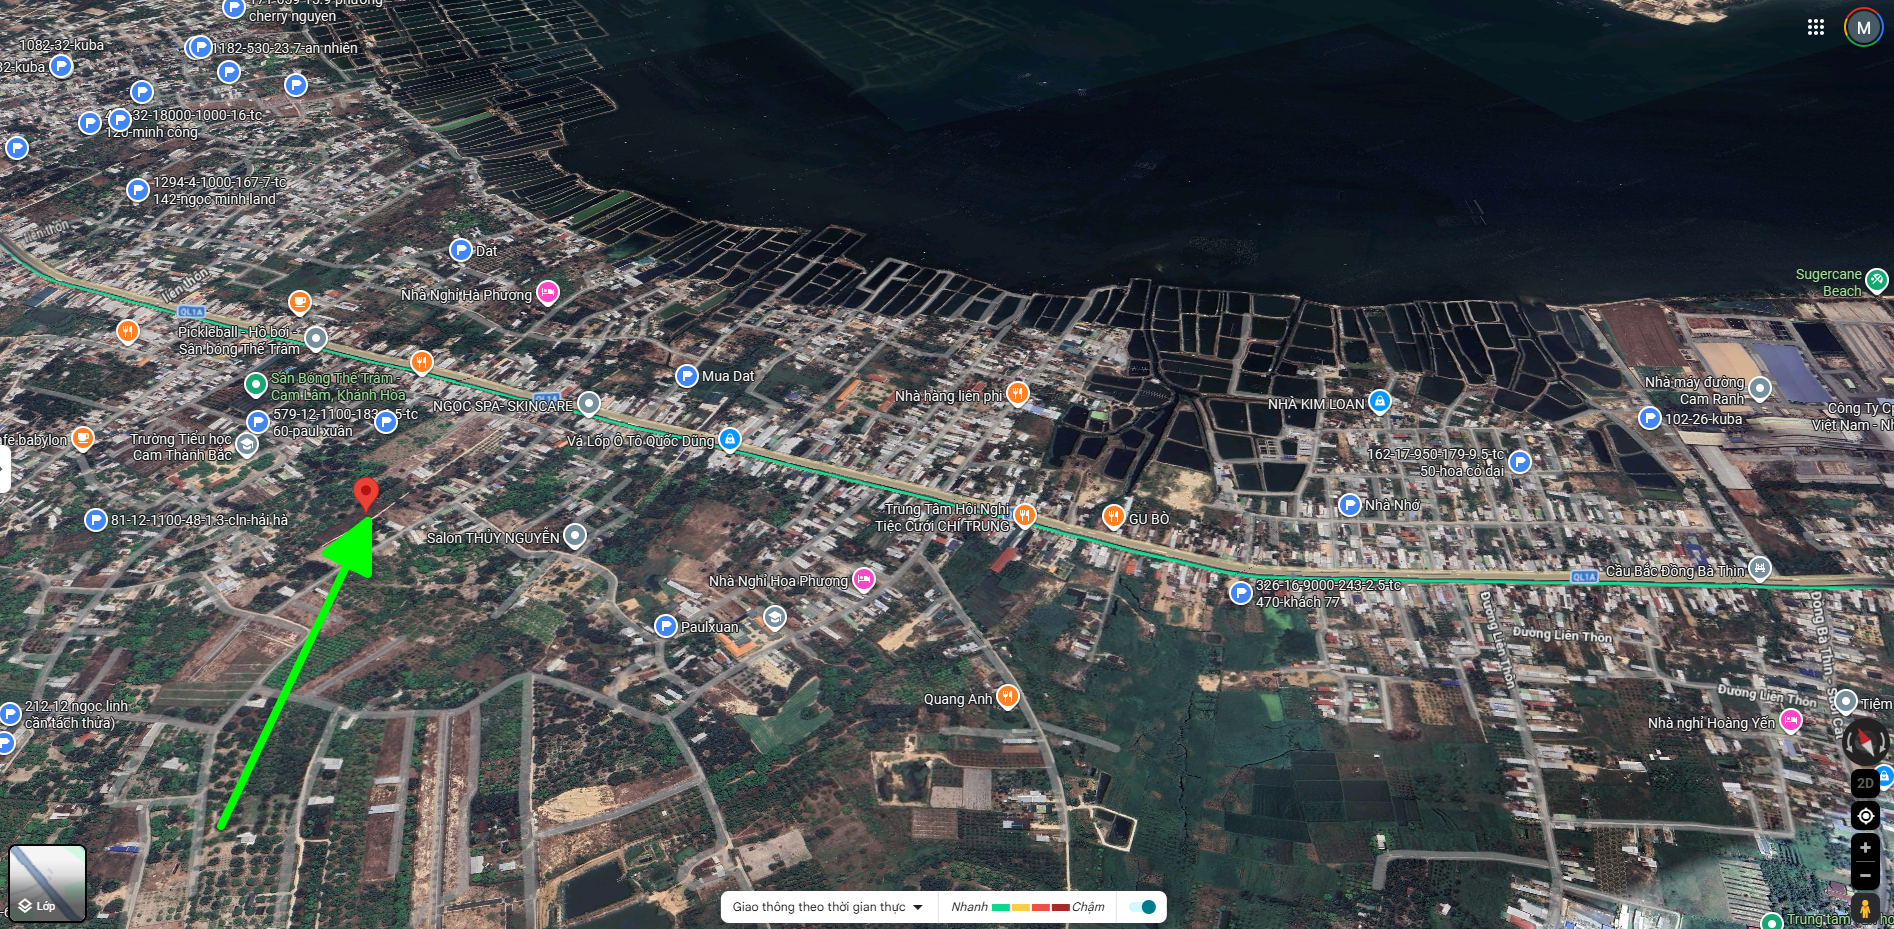Open the Sugercane Beach place label
Image resolution: width=1894 pixels, height=929 pixels.
click(x=1829, y=282)
